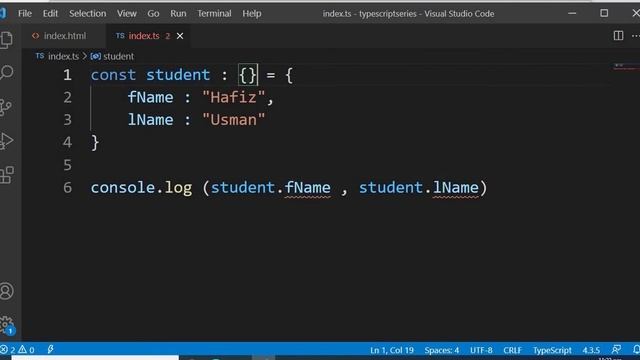
Task: Open the Go menu
Action: pyautogui.click(x=153, y=13)
